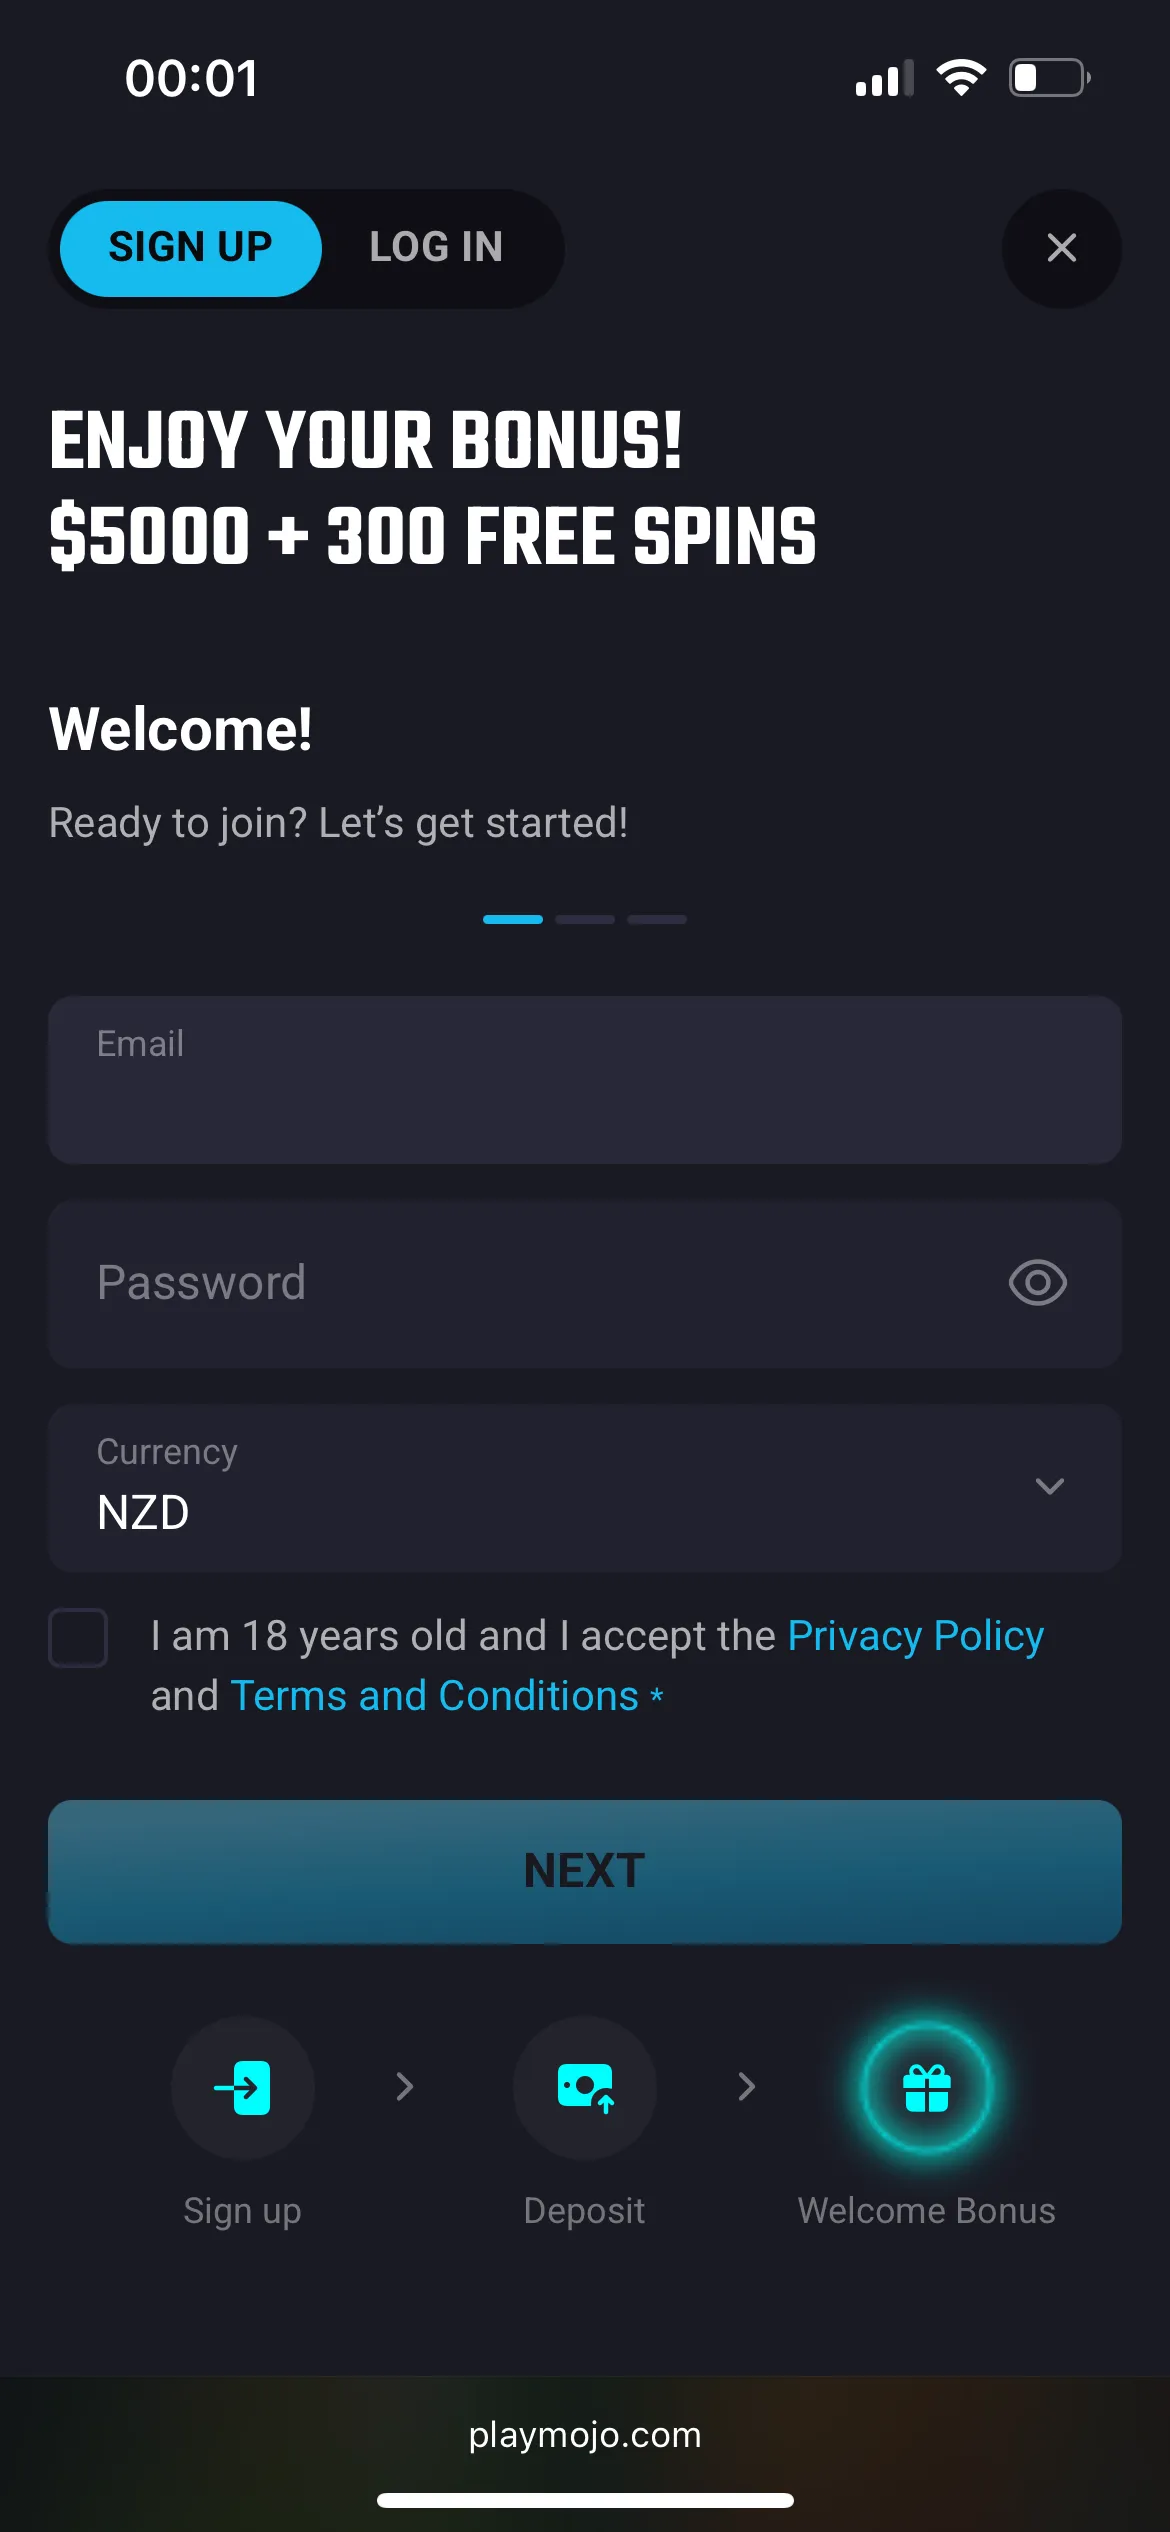The image size is (1170, 2532).
Task: Check the 18 years old agreement box
Action: 79,1638
